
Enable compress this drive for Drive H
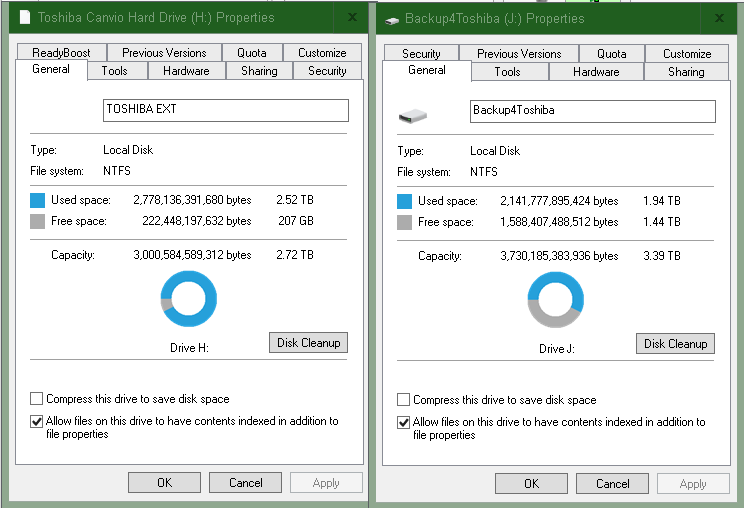click(x=37, y=398)
